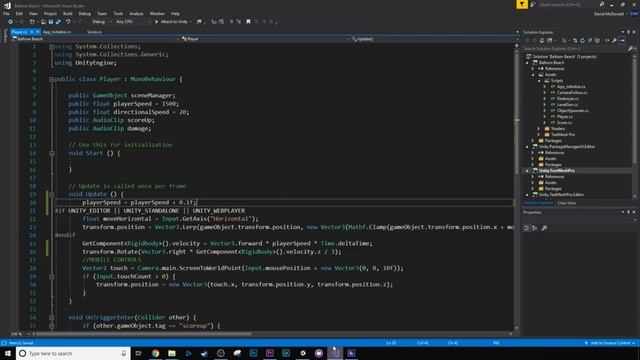Collapse the Start method outline
Viewport: 640px width, 360px height.
51,153
